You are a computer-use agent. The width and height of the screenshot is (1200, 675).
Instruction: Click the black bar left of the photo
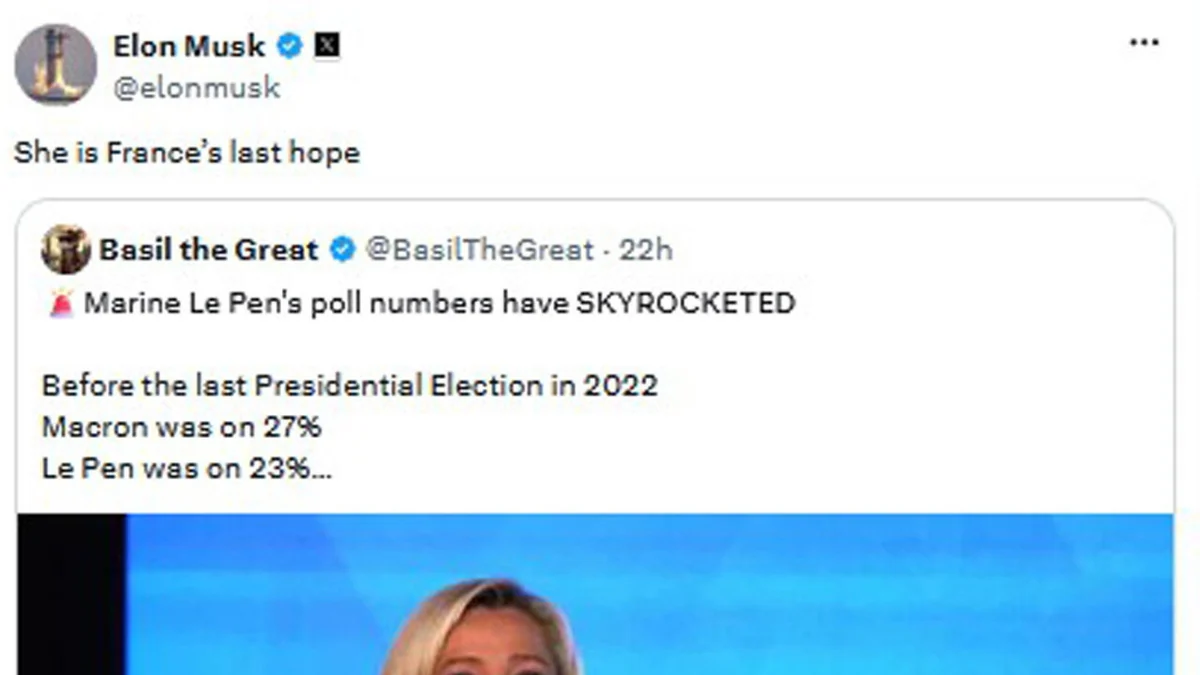(71, 595)
